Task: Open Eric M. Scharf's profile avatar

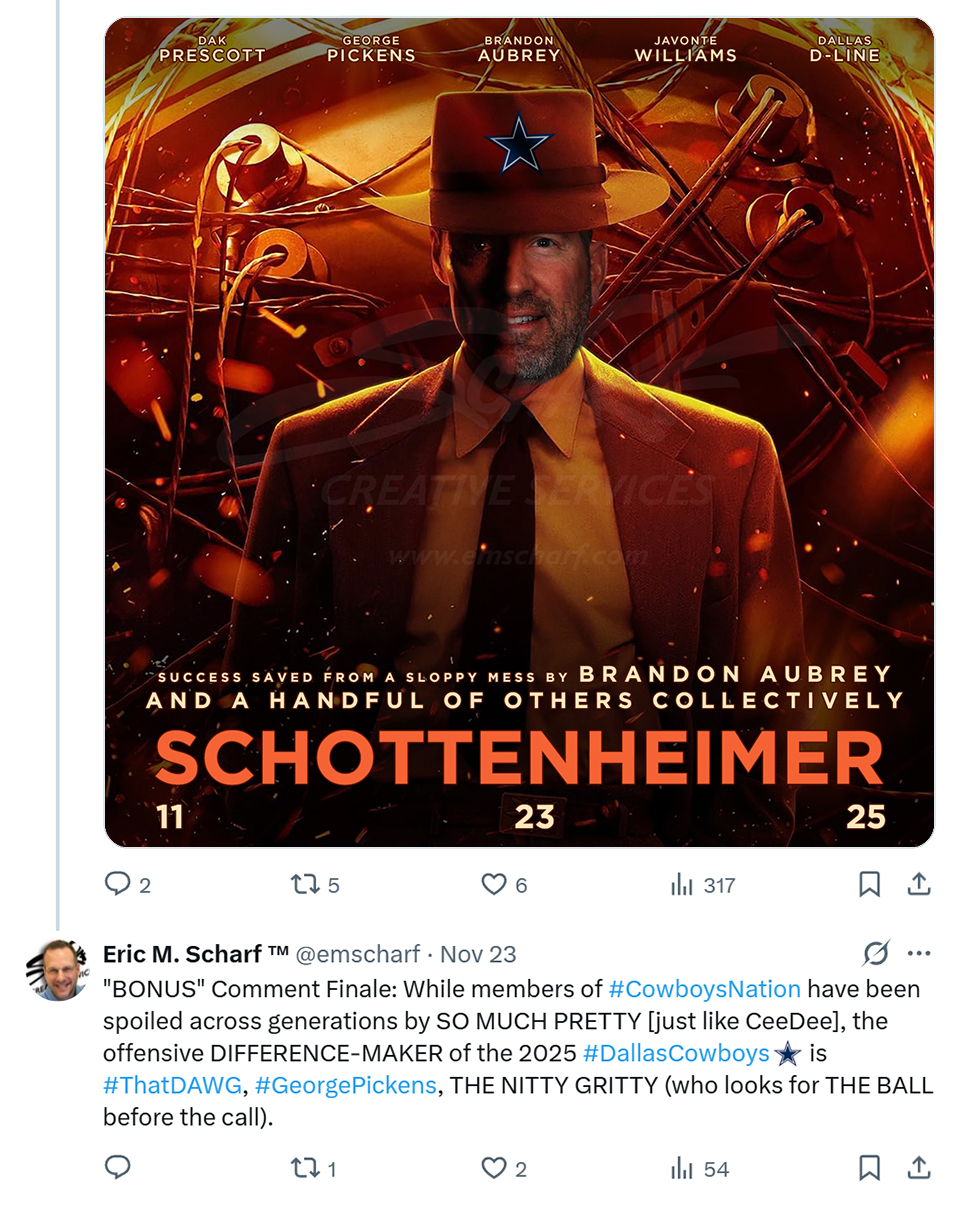Action: tap(57, 970)
